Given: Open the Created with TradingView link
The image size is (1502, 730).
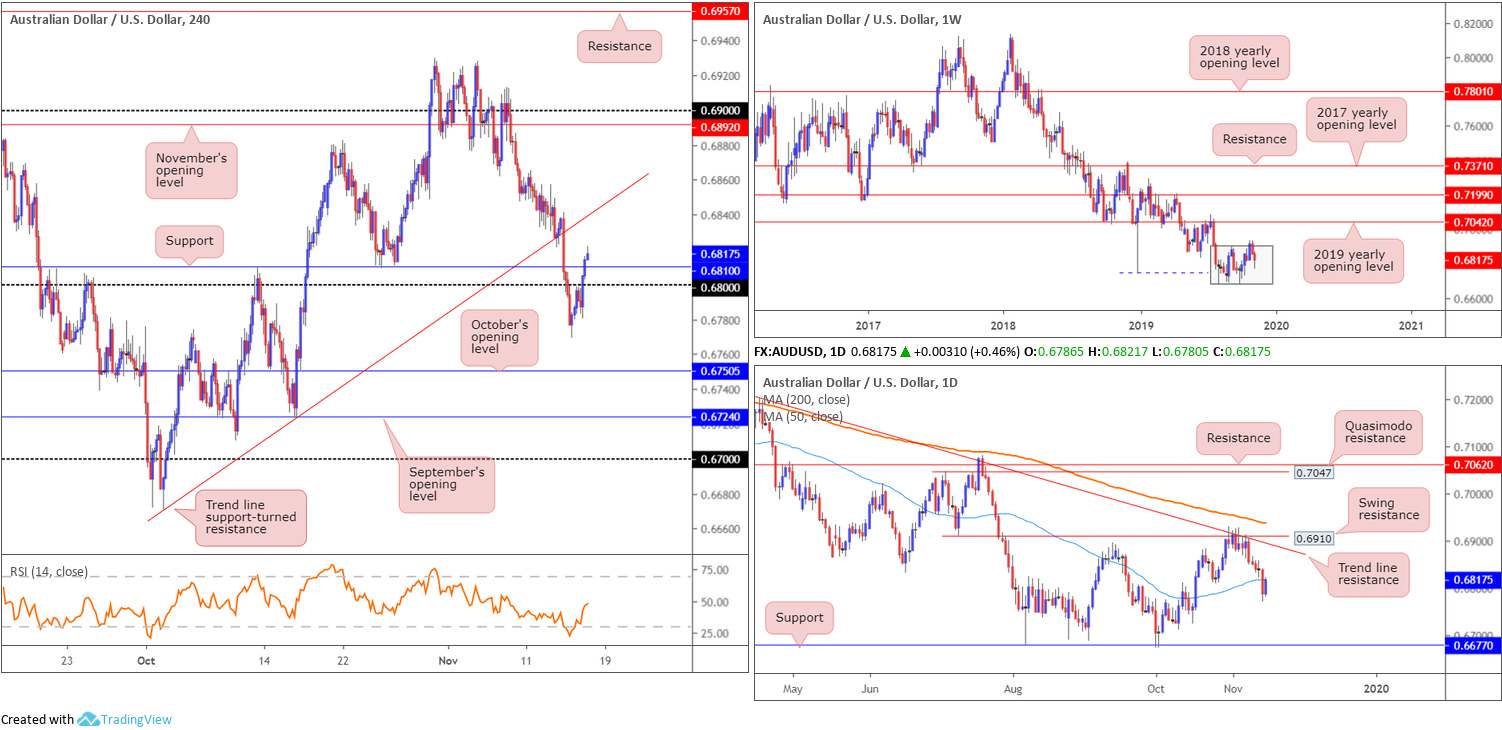Looking at the screenshot, I should point(86,719).
